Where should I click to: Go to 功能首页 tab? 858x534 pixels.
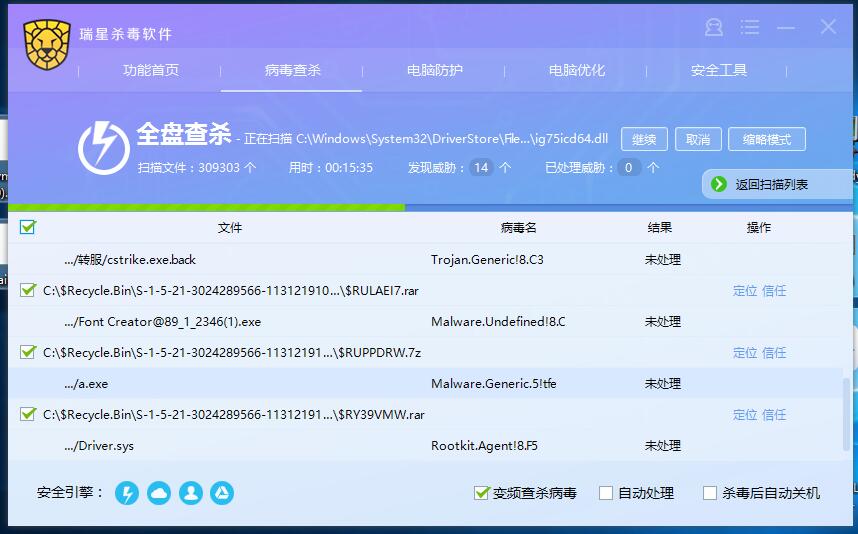pos(150,70)
